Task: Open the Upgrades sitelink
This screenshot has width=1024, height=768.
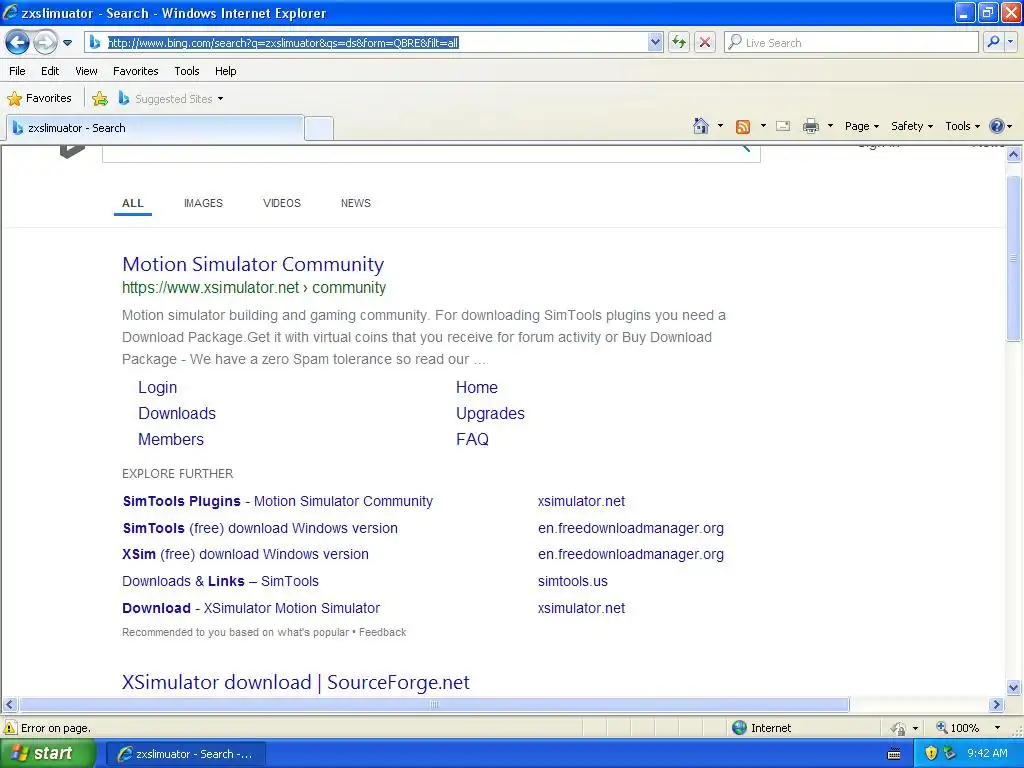Action: 490,413
